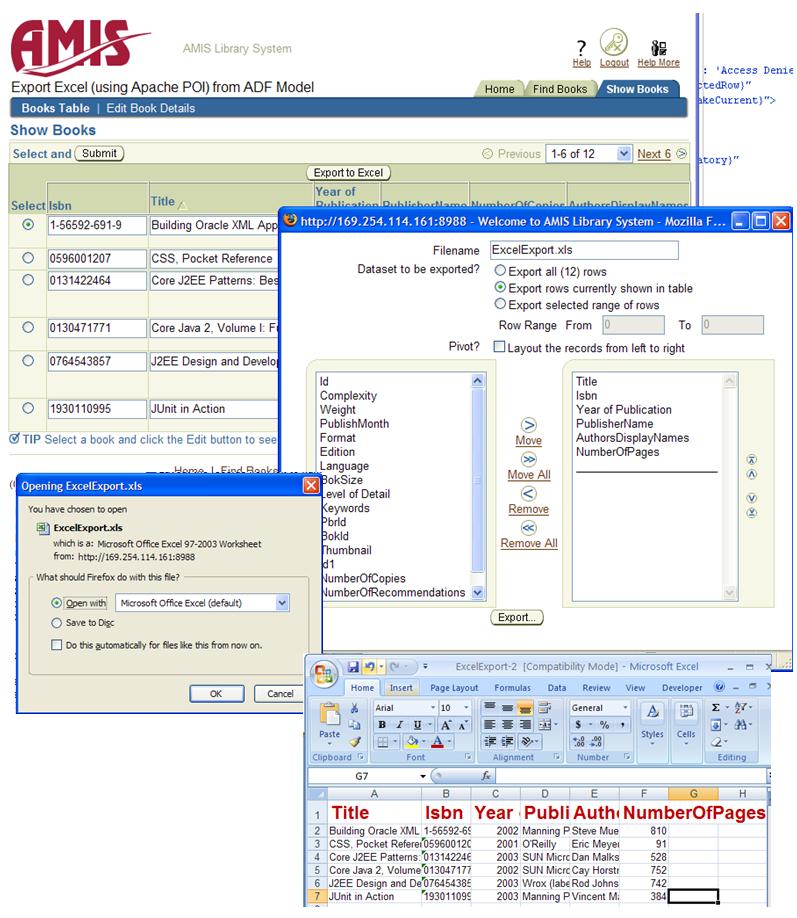Viewport: 797px width, 918px height.
Task: Click the Help More icon
Action: pyautogui.click(x=658, y=47)
